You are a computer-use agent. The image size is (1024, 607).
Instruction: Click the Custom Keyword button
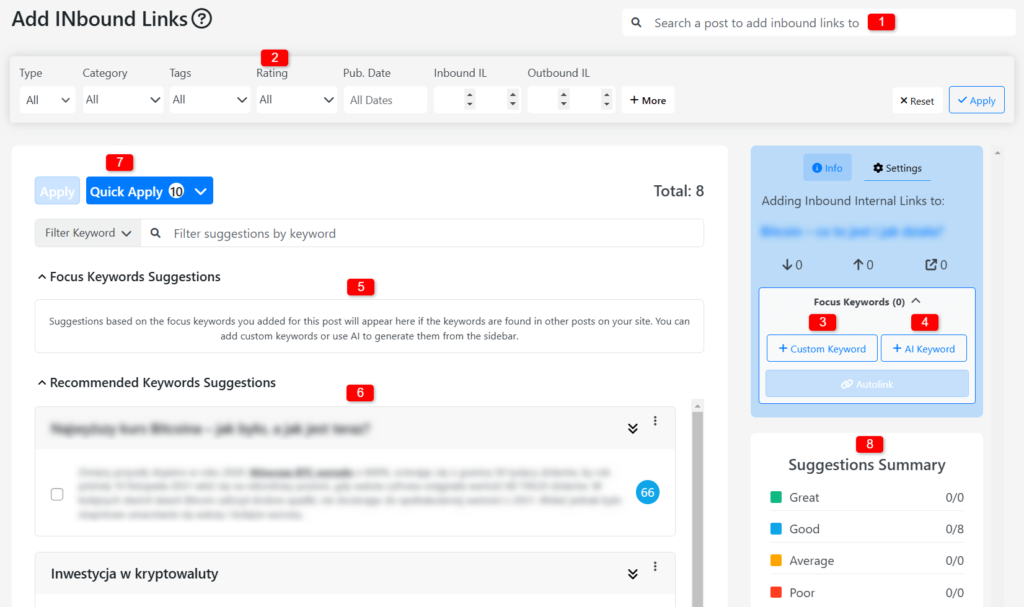pos(821,349)
